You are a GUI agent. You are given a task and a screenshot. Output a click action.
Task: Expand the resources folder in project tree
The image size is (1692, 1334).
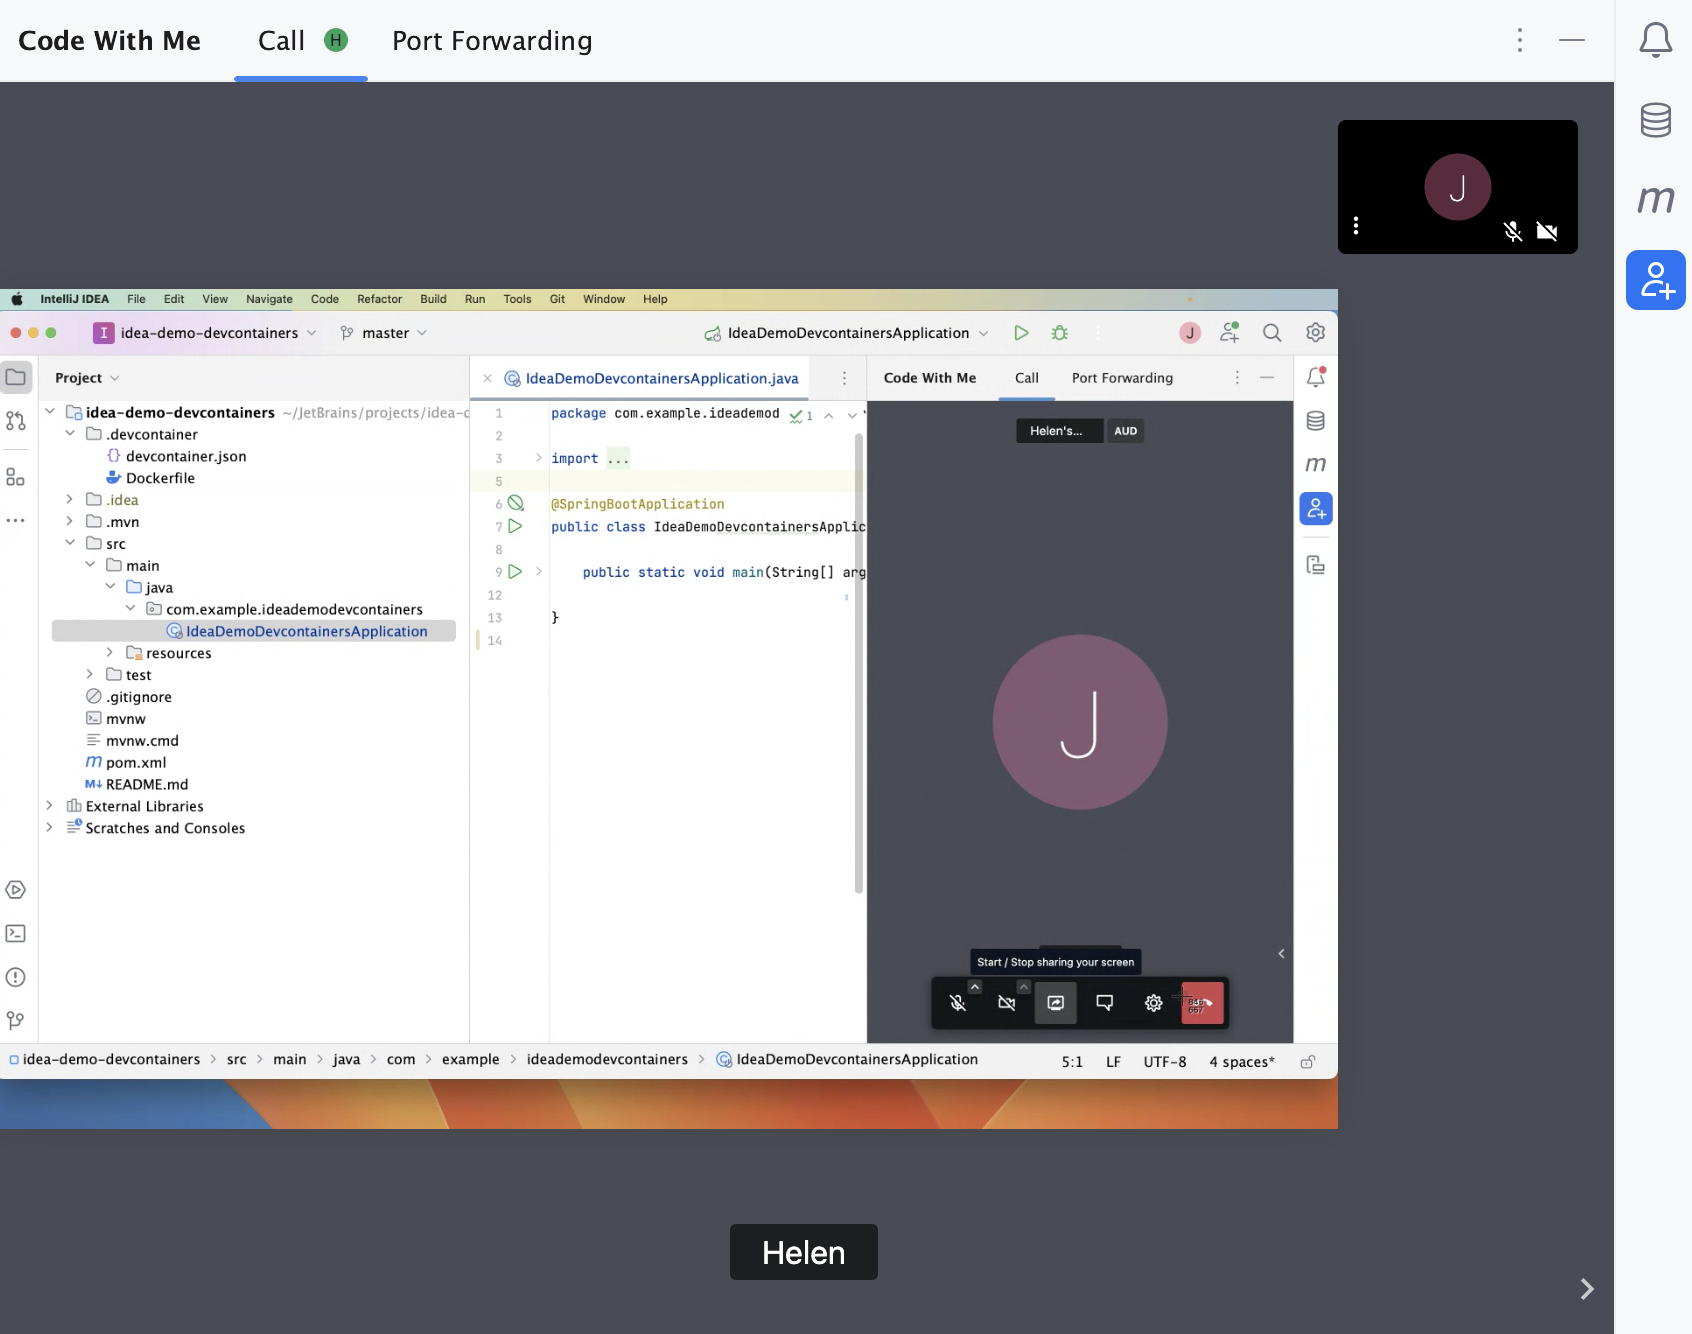click(x=110, y=653)
